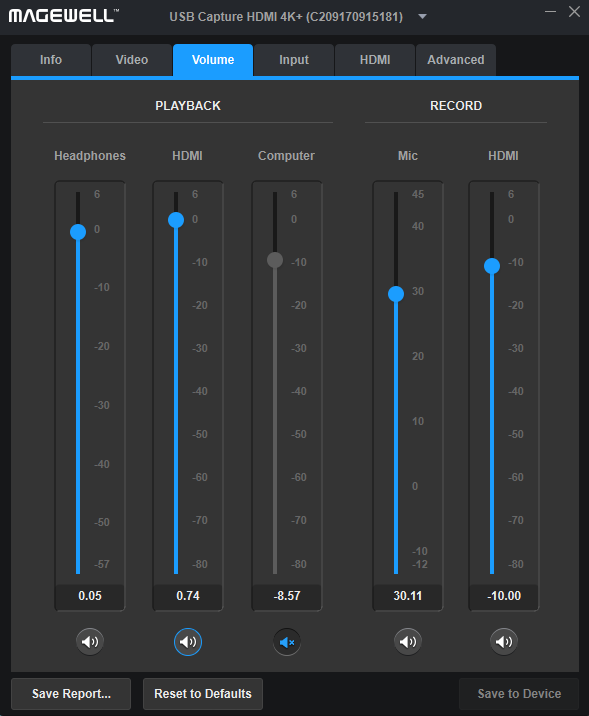Click the Magewell logo
The height and width of the screenshot is (716, 589).
click(63, 16)
